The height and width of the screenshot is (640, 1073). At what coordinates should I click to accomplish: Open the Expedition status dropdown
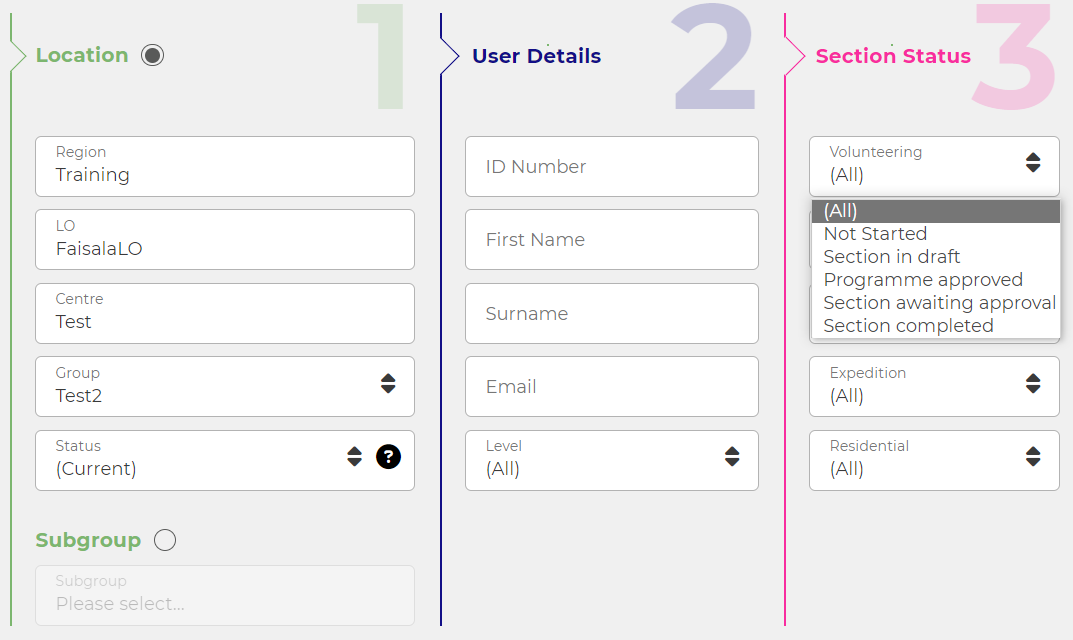(x=934, y=387)
